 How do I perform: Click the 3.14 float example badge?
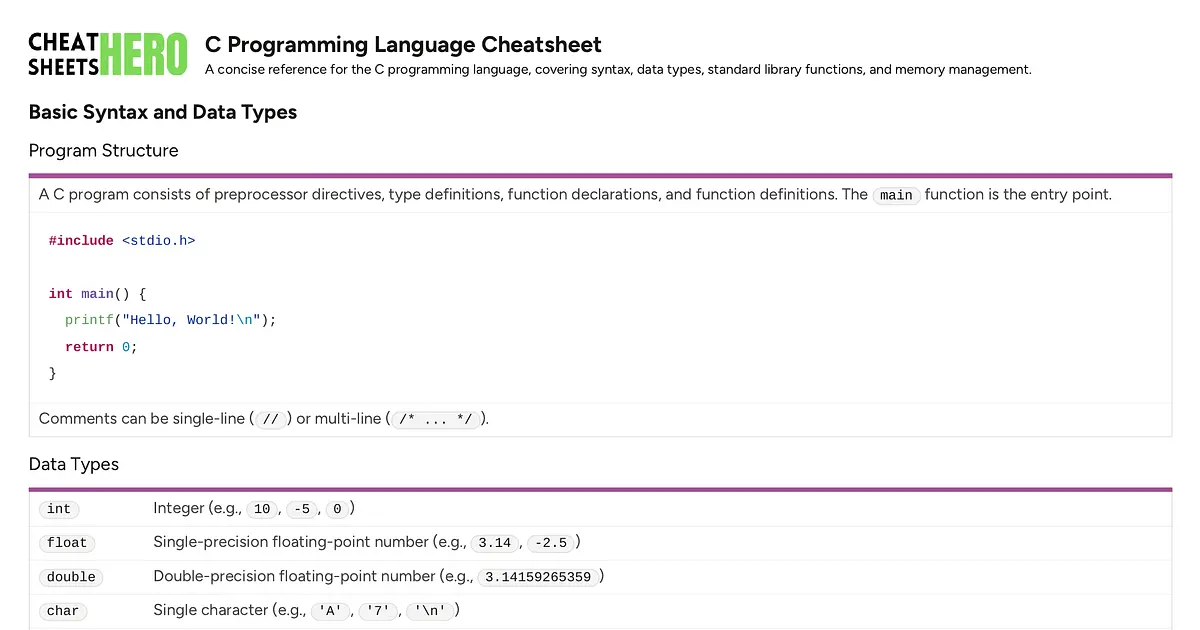(495, 543)
